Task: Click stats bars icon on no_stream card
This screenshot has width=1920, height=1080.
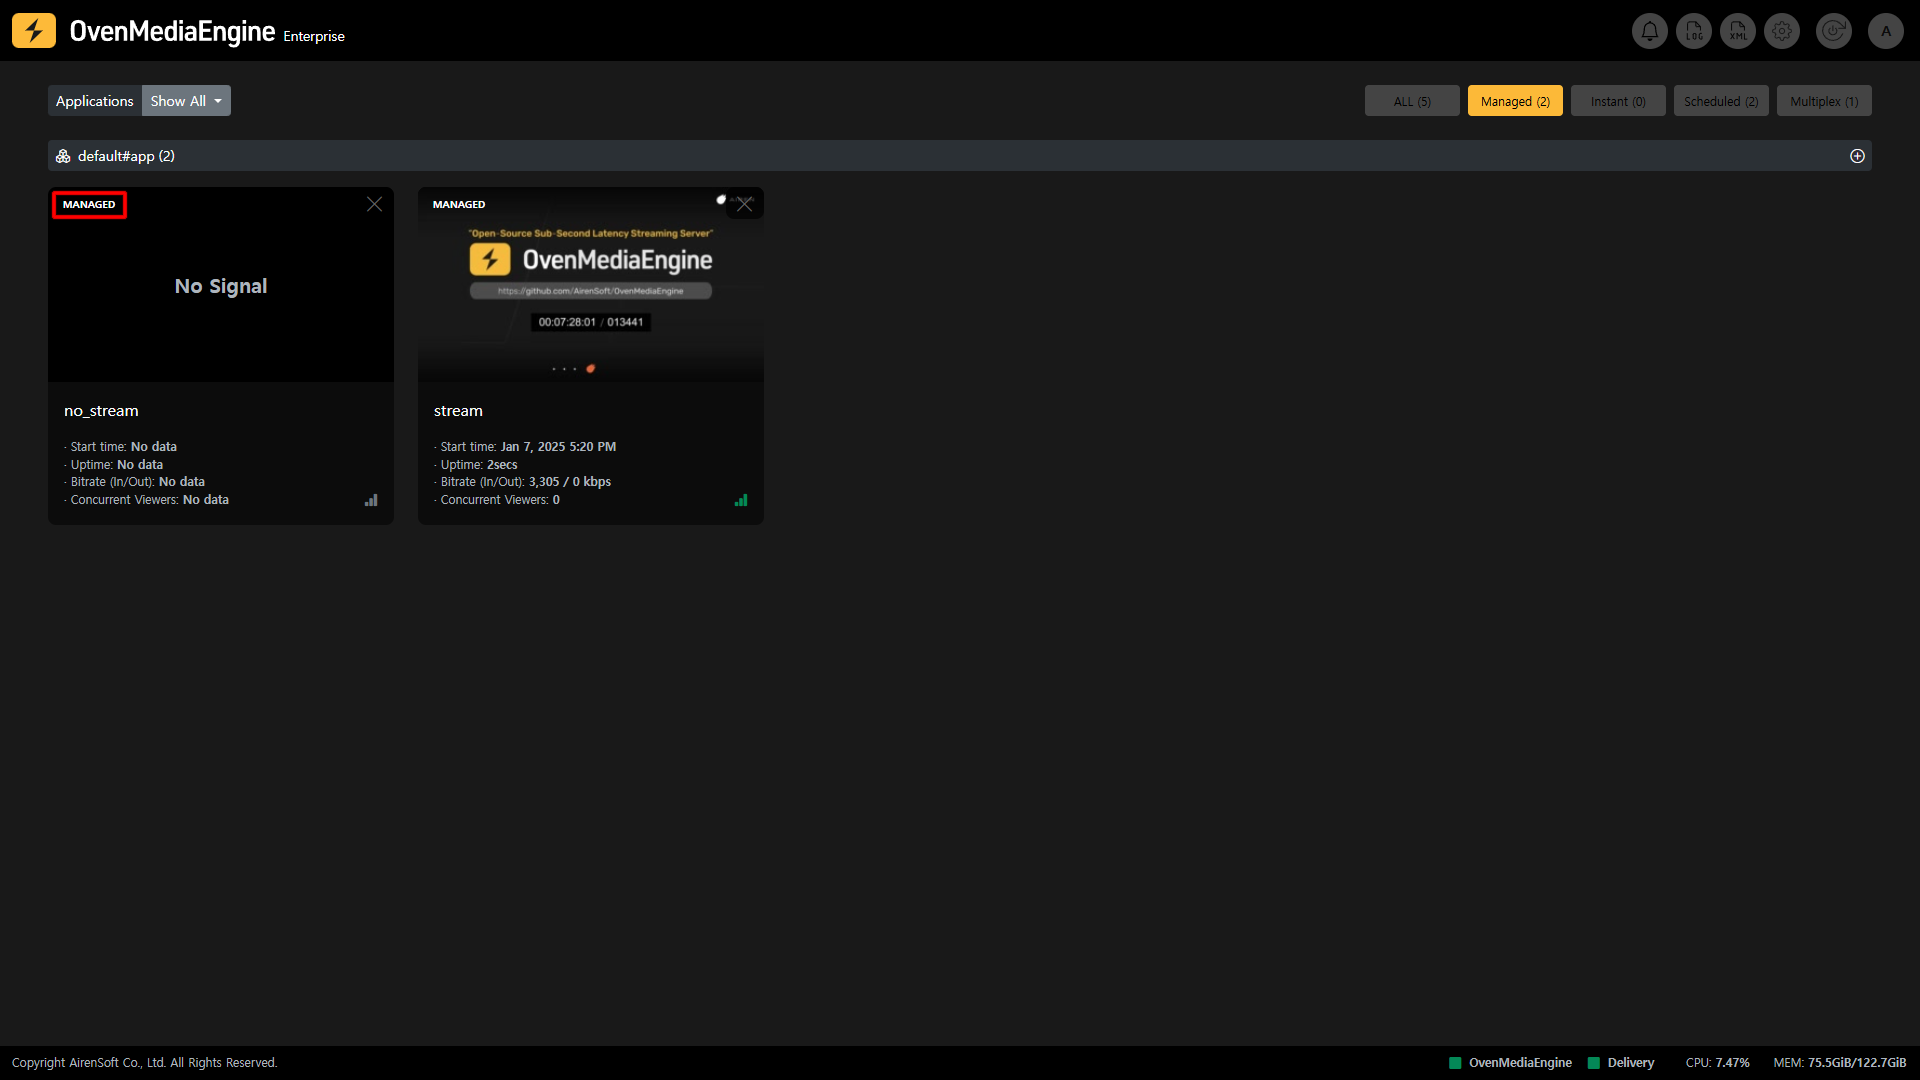Action: pyautogui.click(x=371, y=500)
